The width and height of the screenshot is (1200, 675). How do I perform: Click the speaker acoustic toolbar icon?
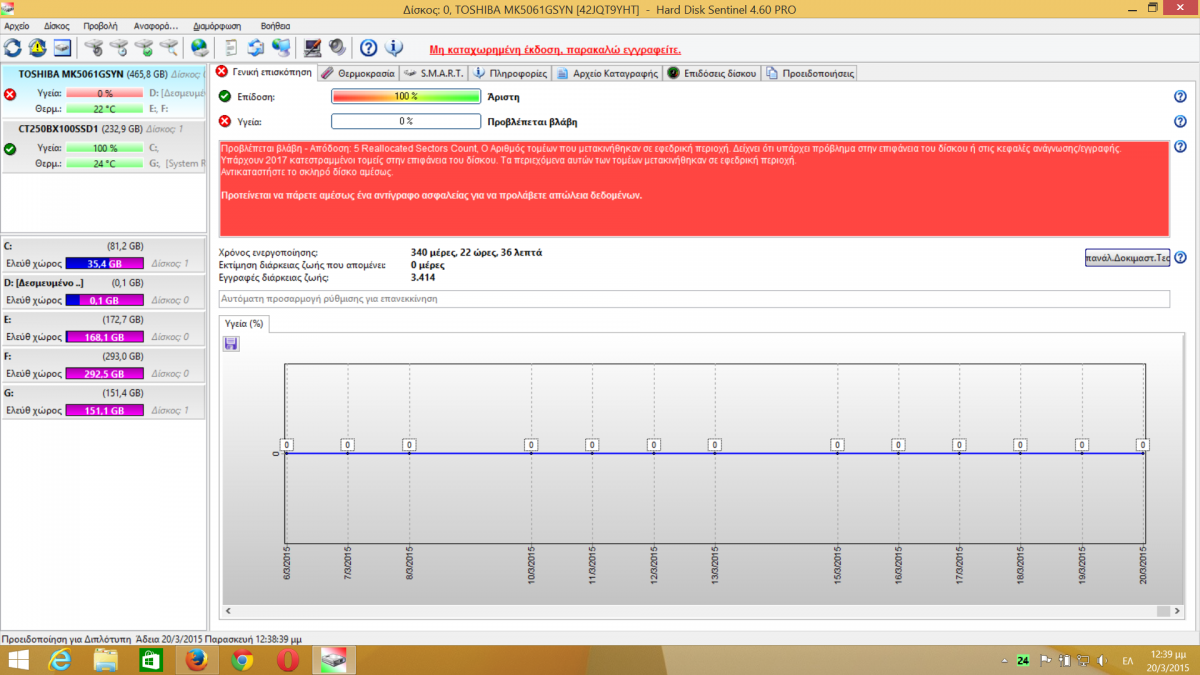coord(337,47)
